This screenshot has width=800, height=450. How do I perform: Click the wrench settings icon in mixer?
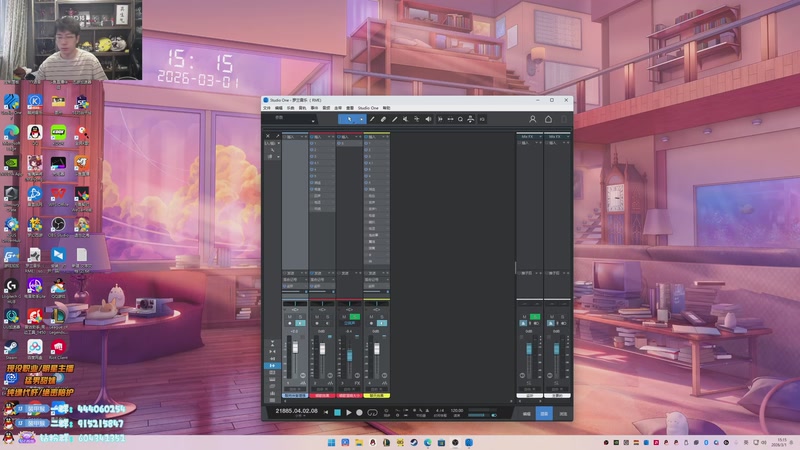pyautogui.click(x=272, y=150)
